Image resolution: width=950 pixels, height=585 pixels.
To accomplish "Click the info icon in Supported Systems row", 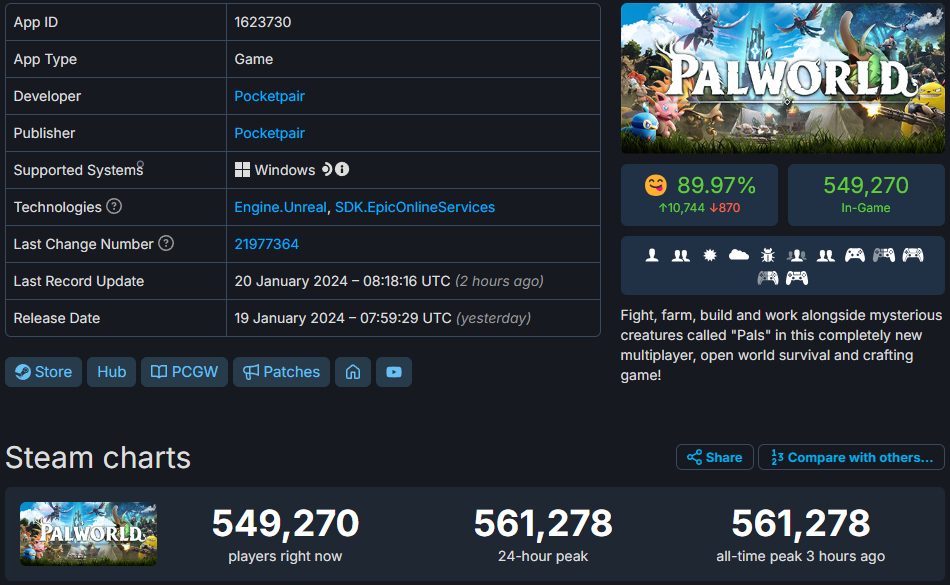I will point(342,170).
